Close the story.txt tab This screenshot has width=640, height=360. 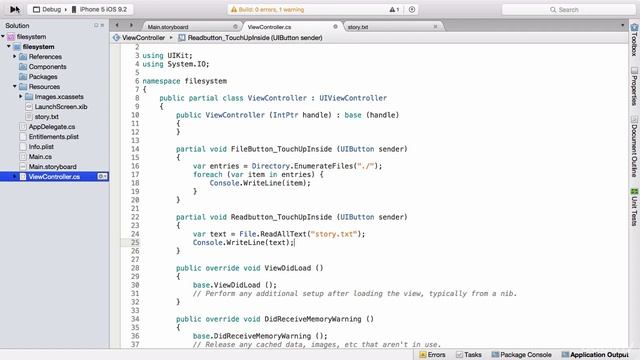click(435, 27)
